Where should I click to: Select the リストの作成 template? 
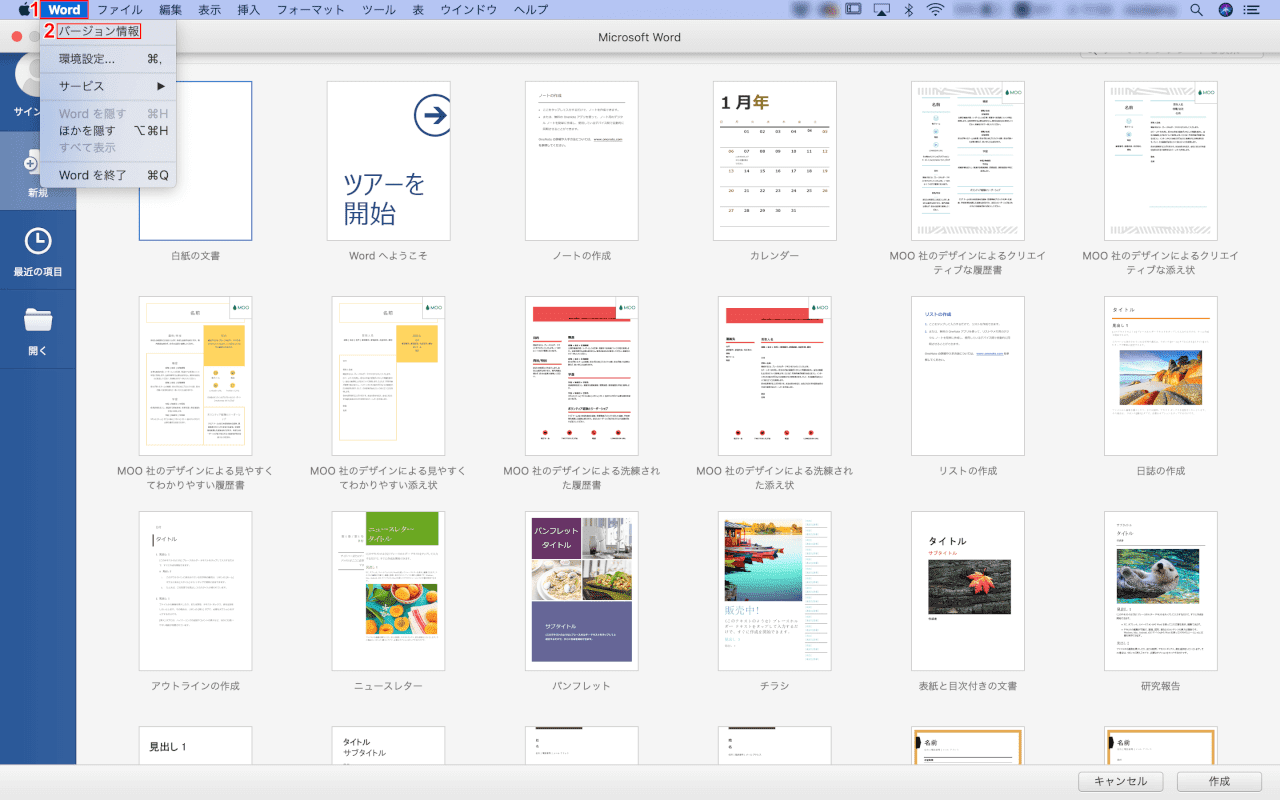coord(967,376)
